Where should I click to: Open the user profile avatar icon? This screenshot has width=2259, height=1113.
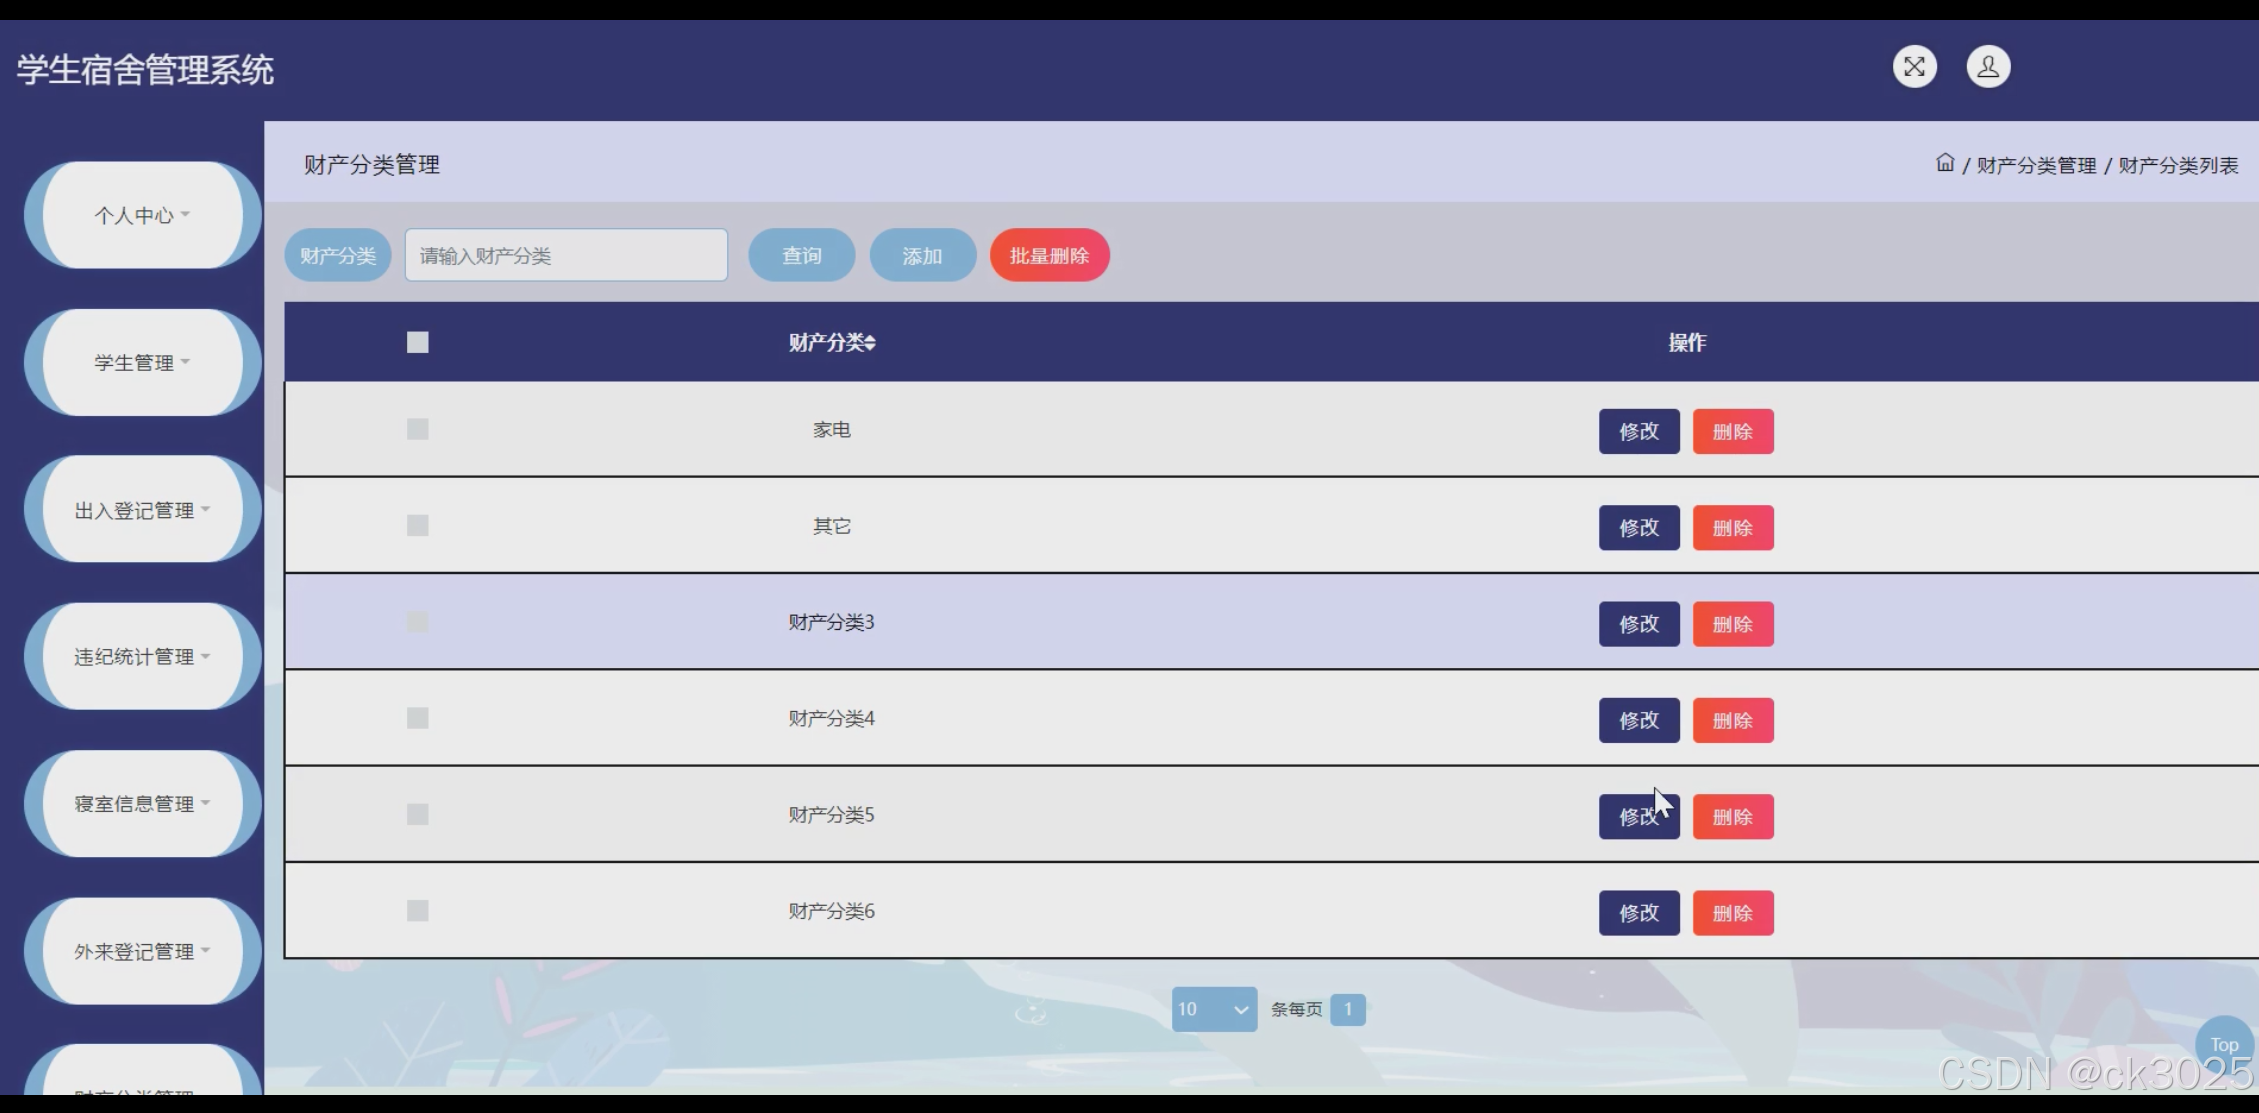pos(1988,67)
